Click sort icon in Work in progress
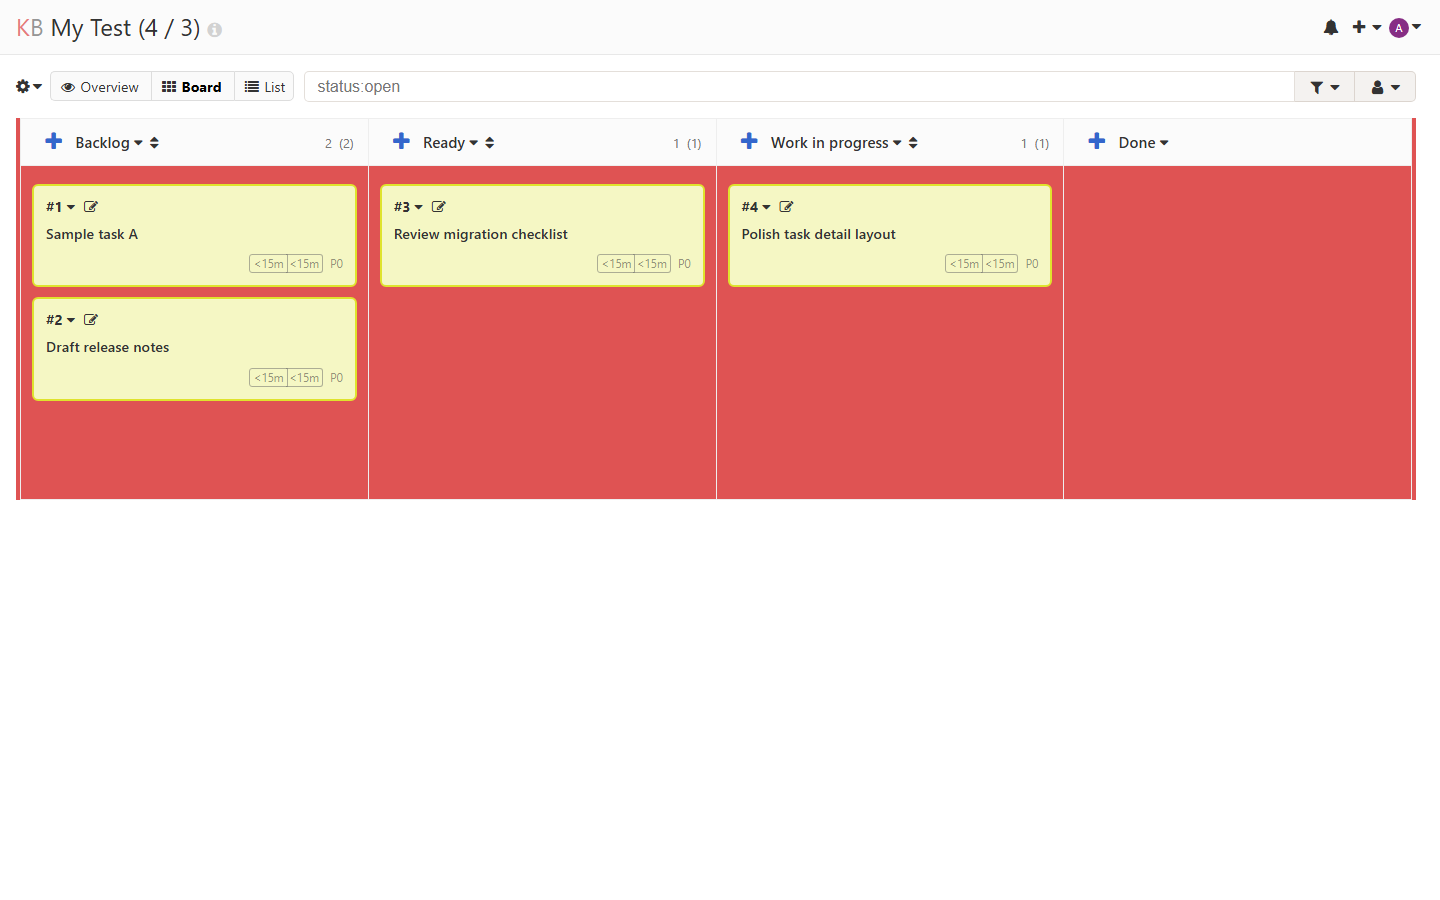This screenshot has width=1440, height=900. coord(913,143)
